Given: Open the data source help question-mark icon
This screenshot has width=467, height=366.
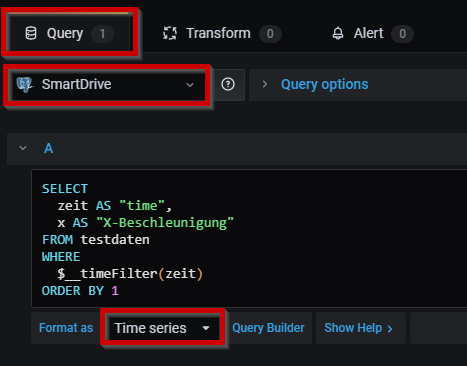Looking at the screenshot, I should (228, 84).
